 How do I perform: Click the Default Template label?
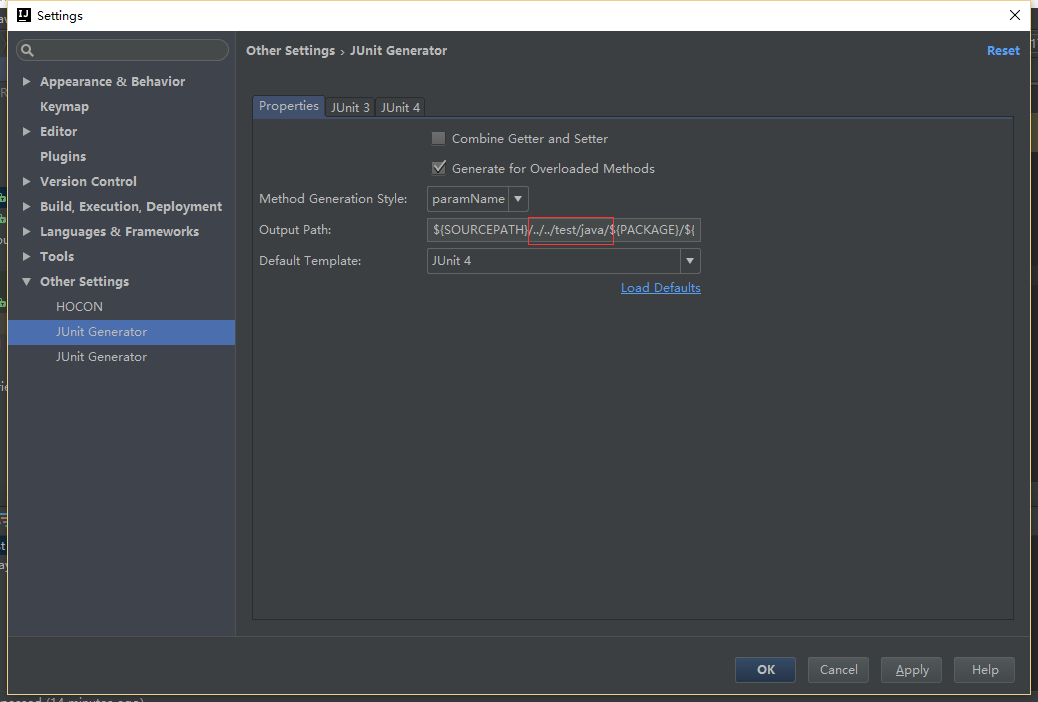310,261
